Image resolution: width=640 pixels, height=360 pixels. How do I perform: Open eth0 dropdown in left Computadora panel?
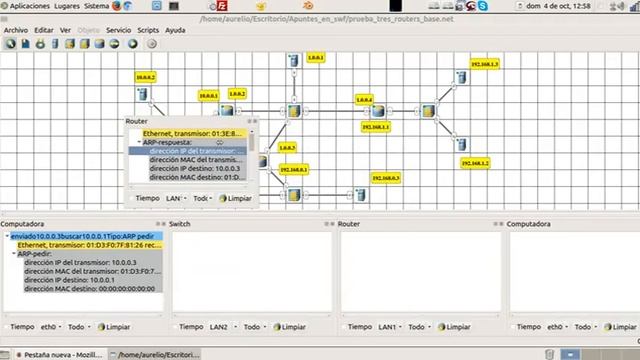coord(51,327)
